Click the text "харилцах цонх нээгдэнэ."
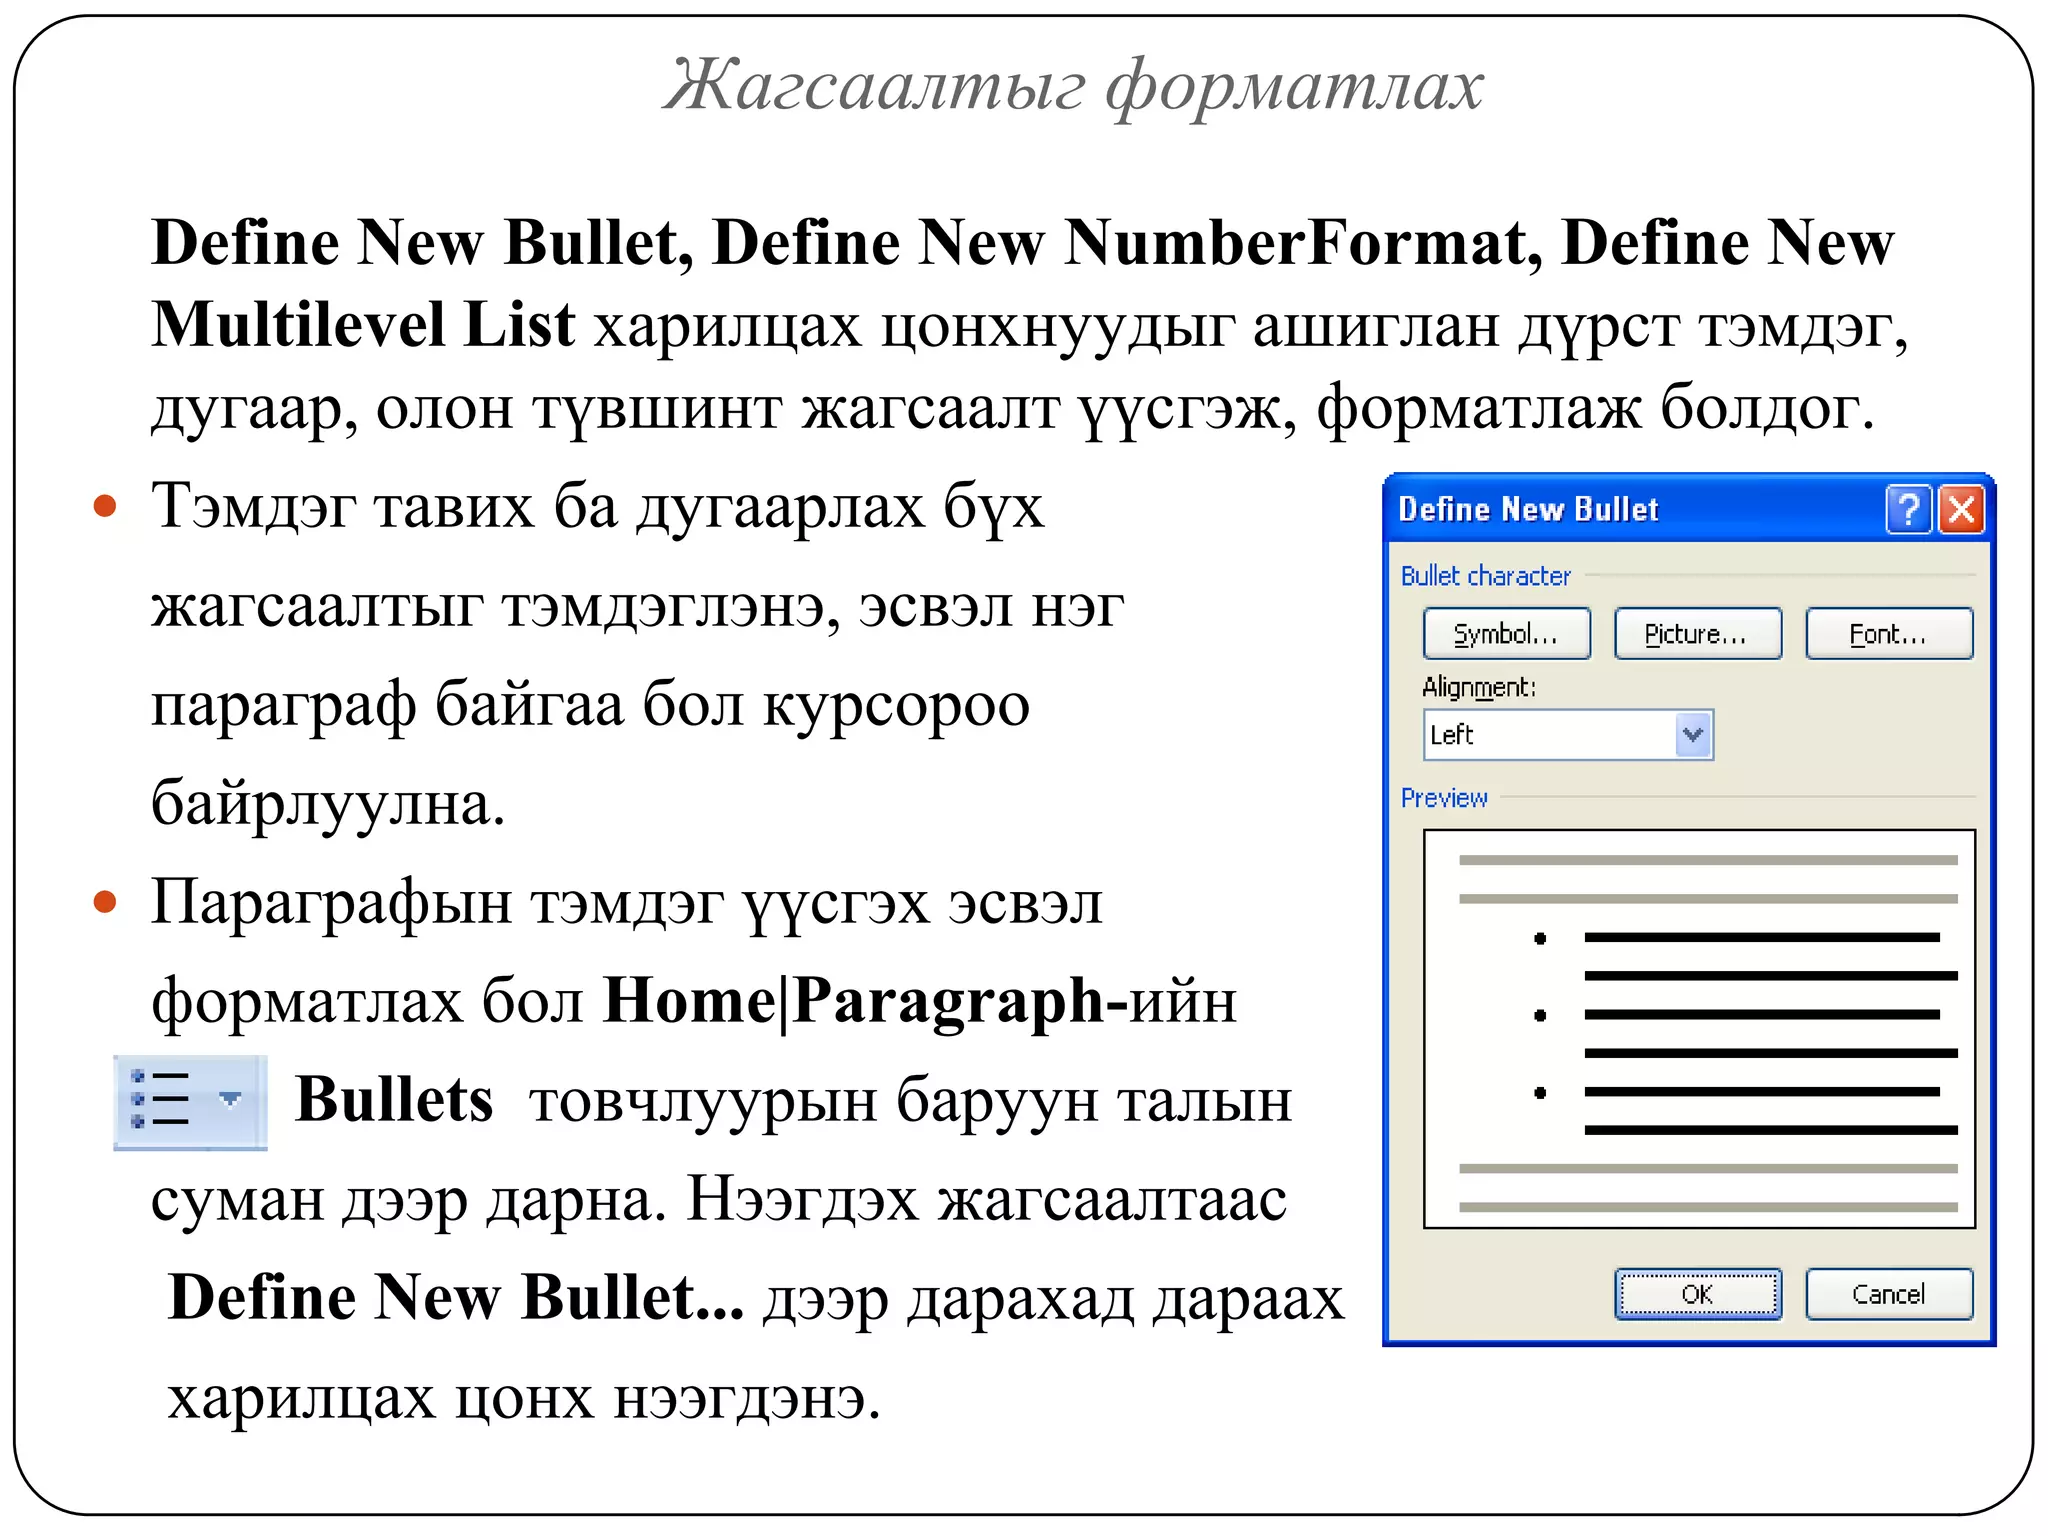2048x1536 pixels. pos(524,1398)
